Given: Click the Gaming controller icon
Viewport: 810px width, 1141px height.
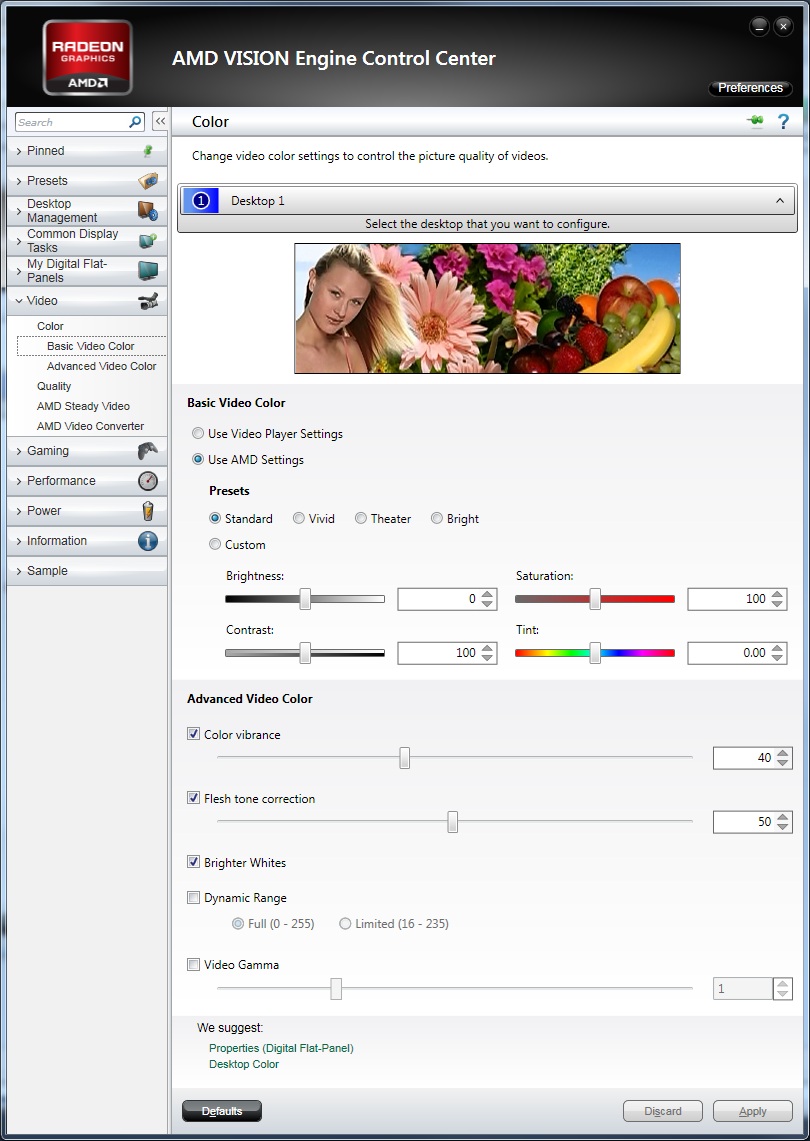Looking at the screenshot, I should click(147, 451).
